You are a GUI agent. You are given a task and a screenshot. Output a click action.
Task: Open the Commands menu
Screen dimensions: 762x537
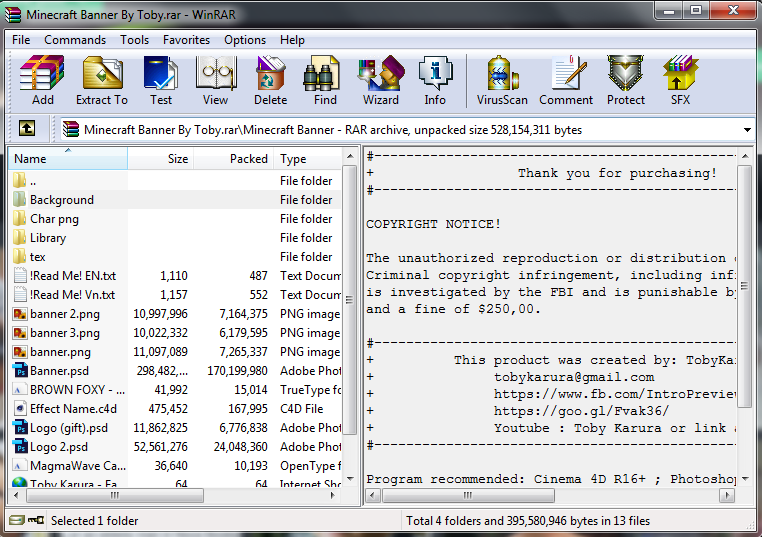[75, 40]
